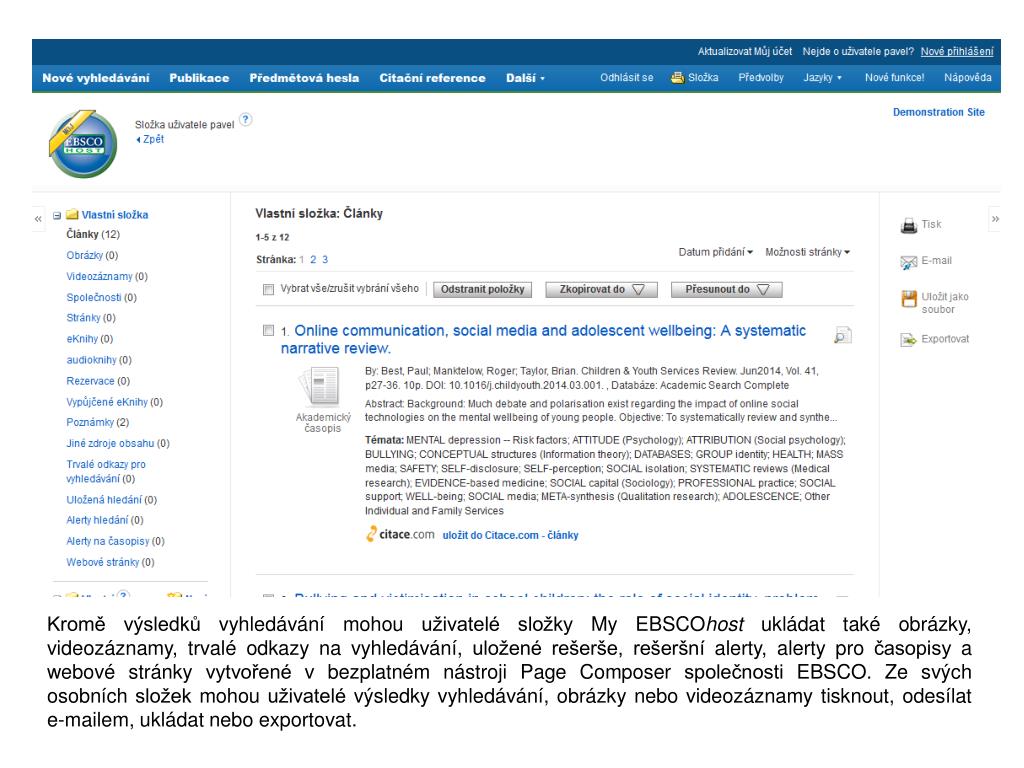Go to results page 3
The width and height of the screenshot is (1024, 768).
tap(325, 259)
